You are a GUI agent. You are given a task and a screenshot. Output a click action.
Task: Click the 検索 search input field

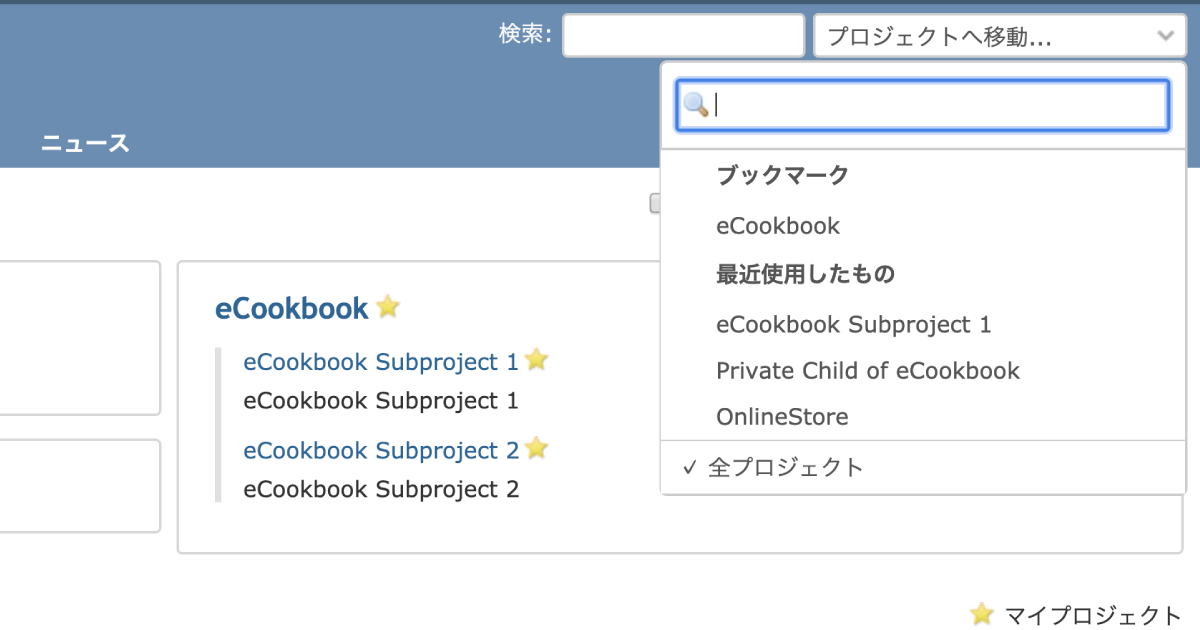684,36
